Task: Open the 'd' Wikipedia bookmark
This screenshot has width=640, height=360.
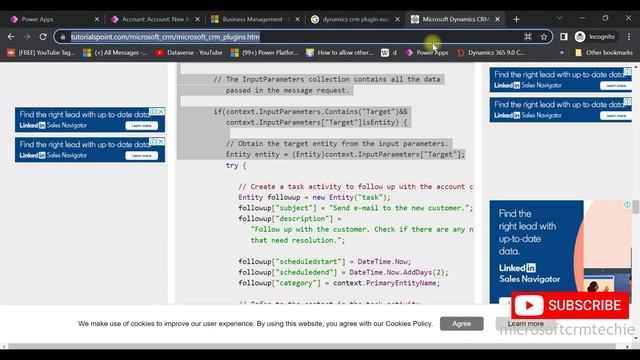Action: pyautogui.click(x=389, y=53)
